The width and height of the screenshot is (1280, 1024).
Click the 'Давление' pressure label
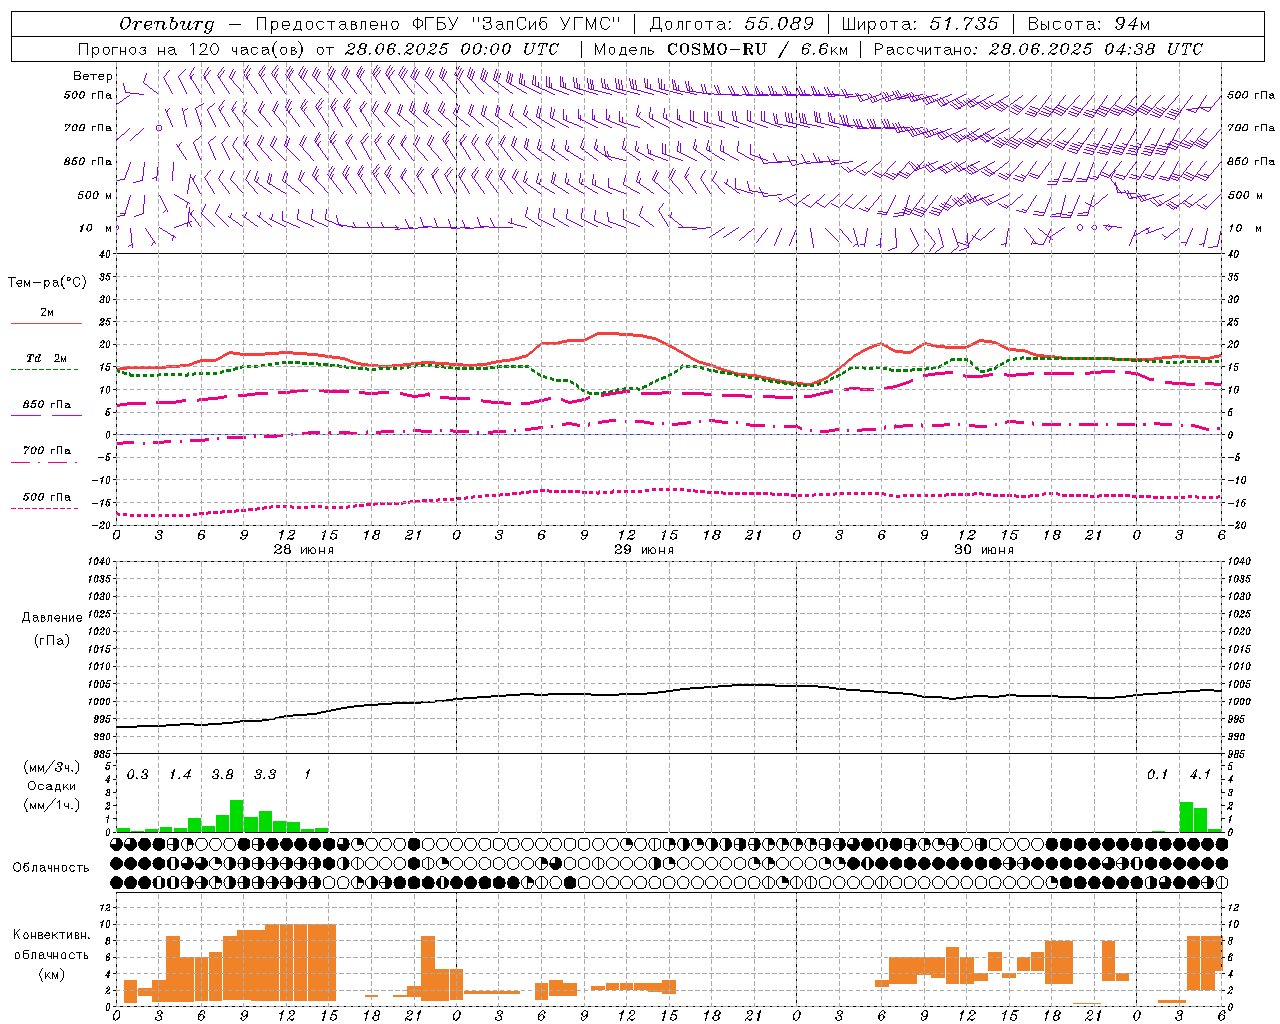52,618
